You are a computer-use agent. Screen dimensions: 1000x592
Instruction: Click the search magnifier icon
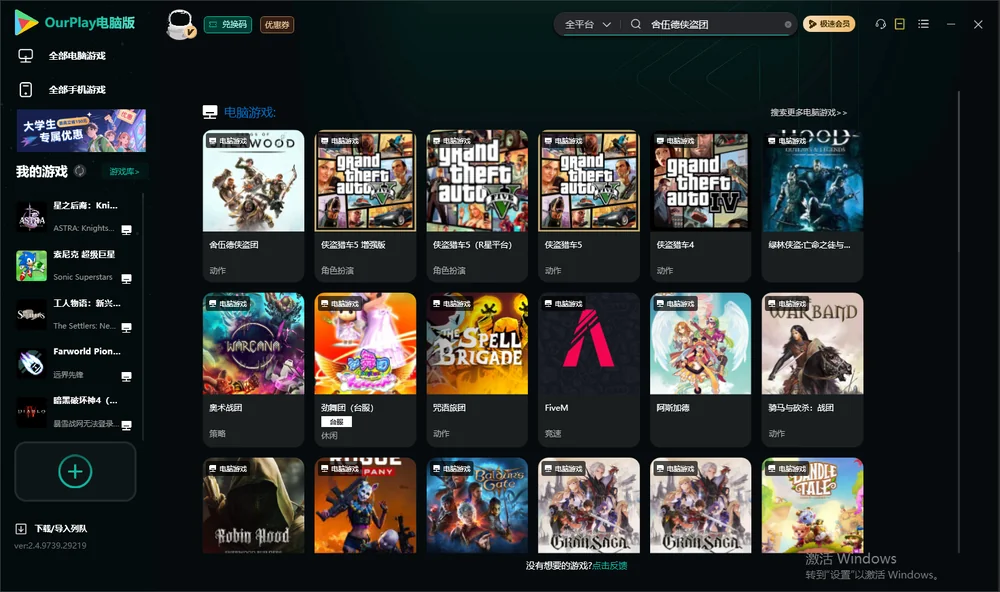(636, 24)
